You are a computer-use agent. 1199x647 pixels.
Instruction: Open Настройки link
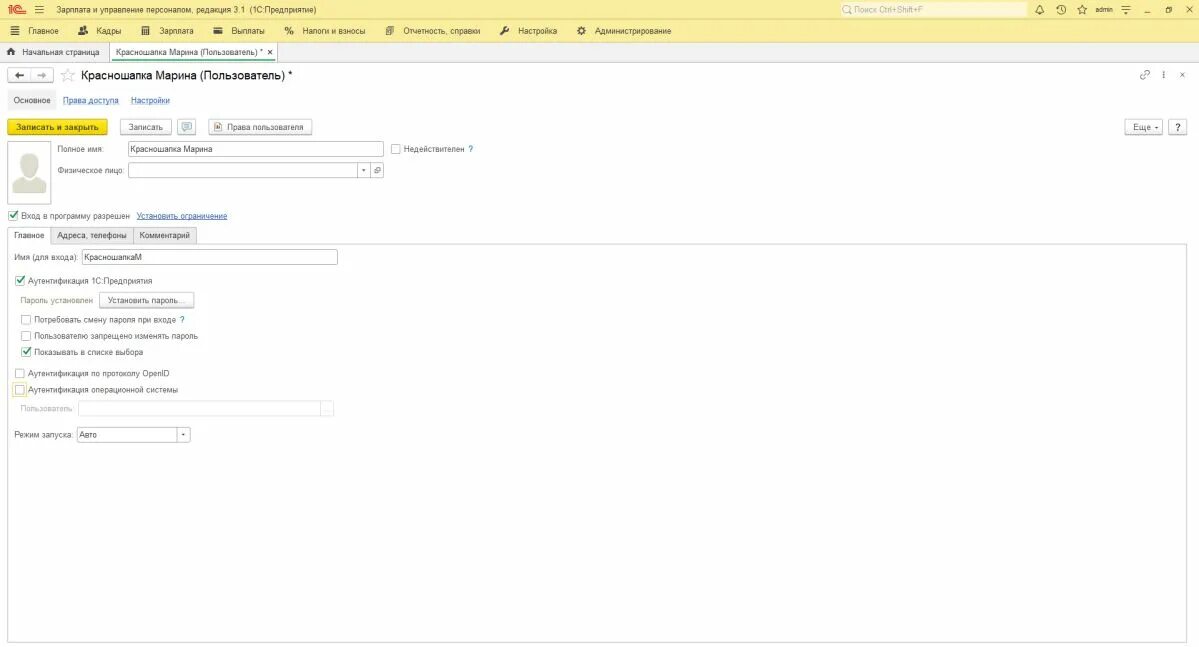point(150,100)
